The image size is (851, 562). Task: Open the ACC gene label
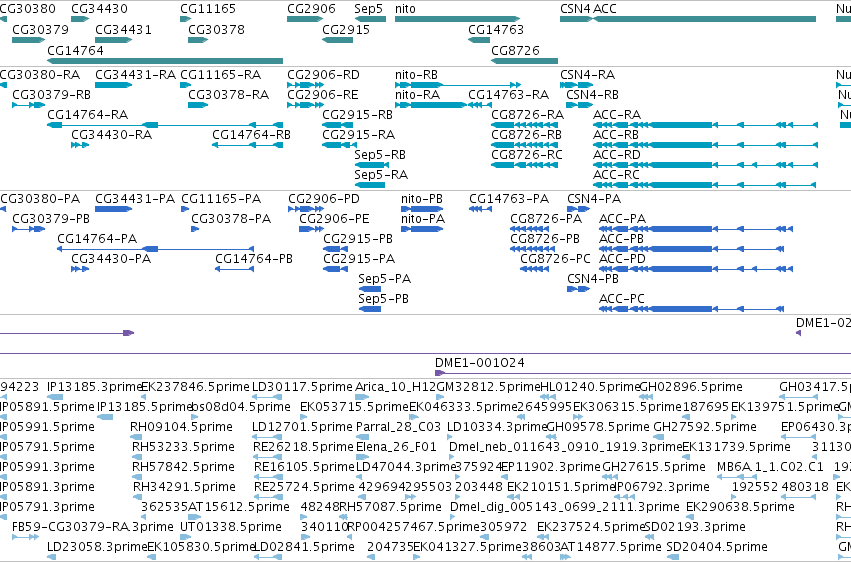[605, 9]
